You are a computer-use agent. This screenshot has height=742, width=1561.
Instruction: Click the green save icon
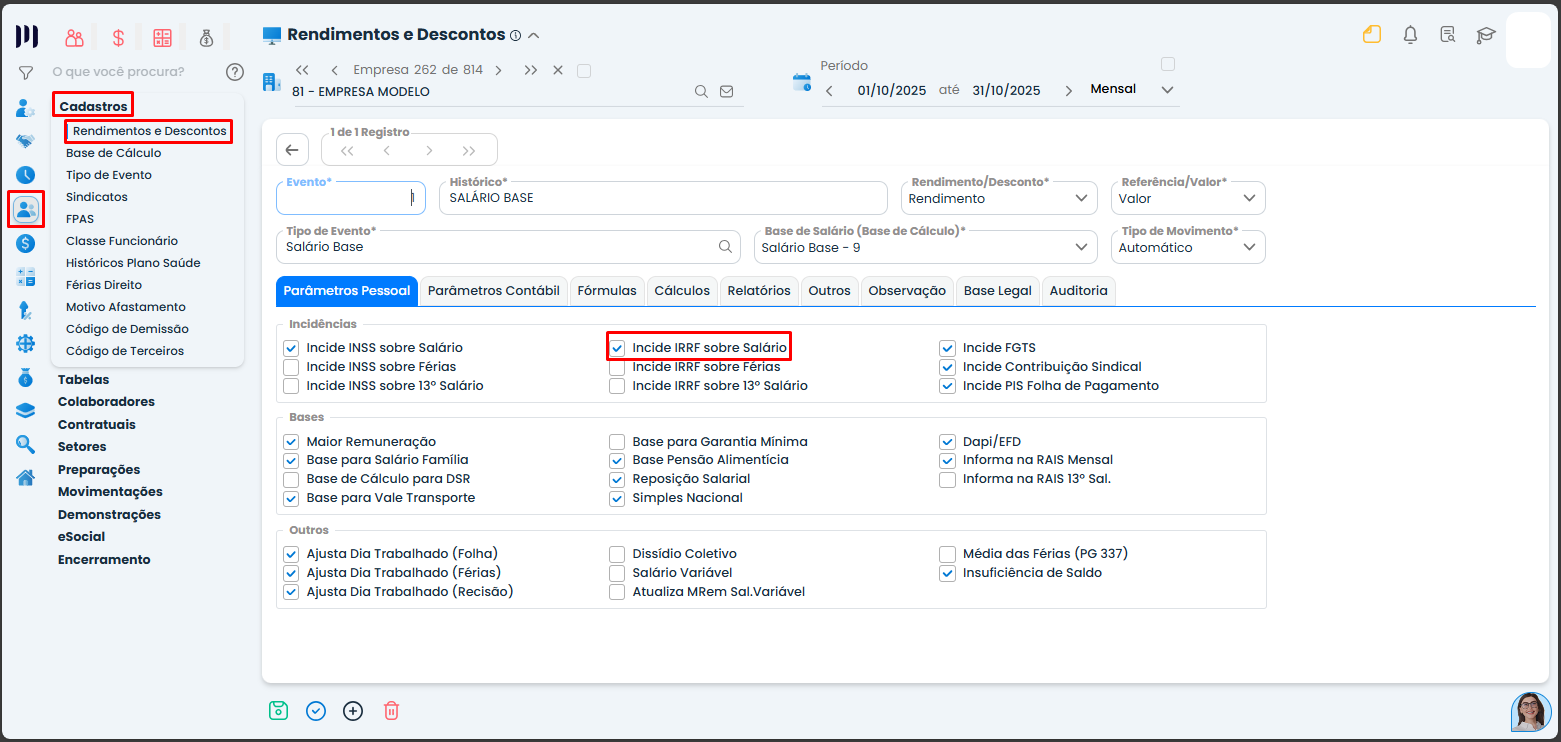(278, 711)
